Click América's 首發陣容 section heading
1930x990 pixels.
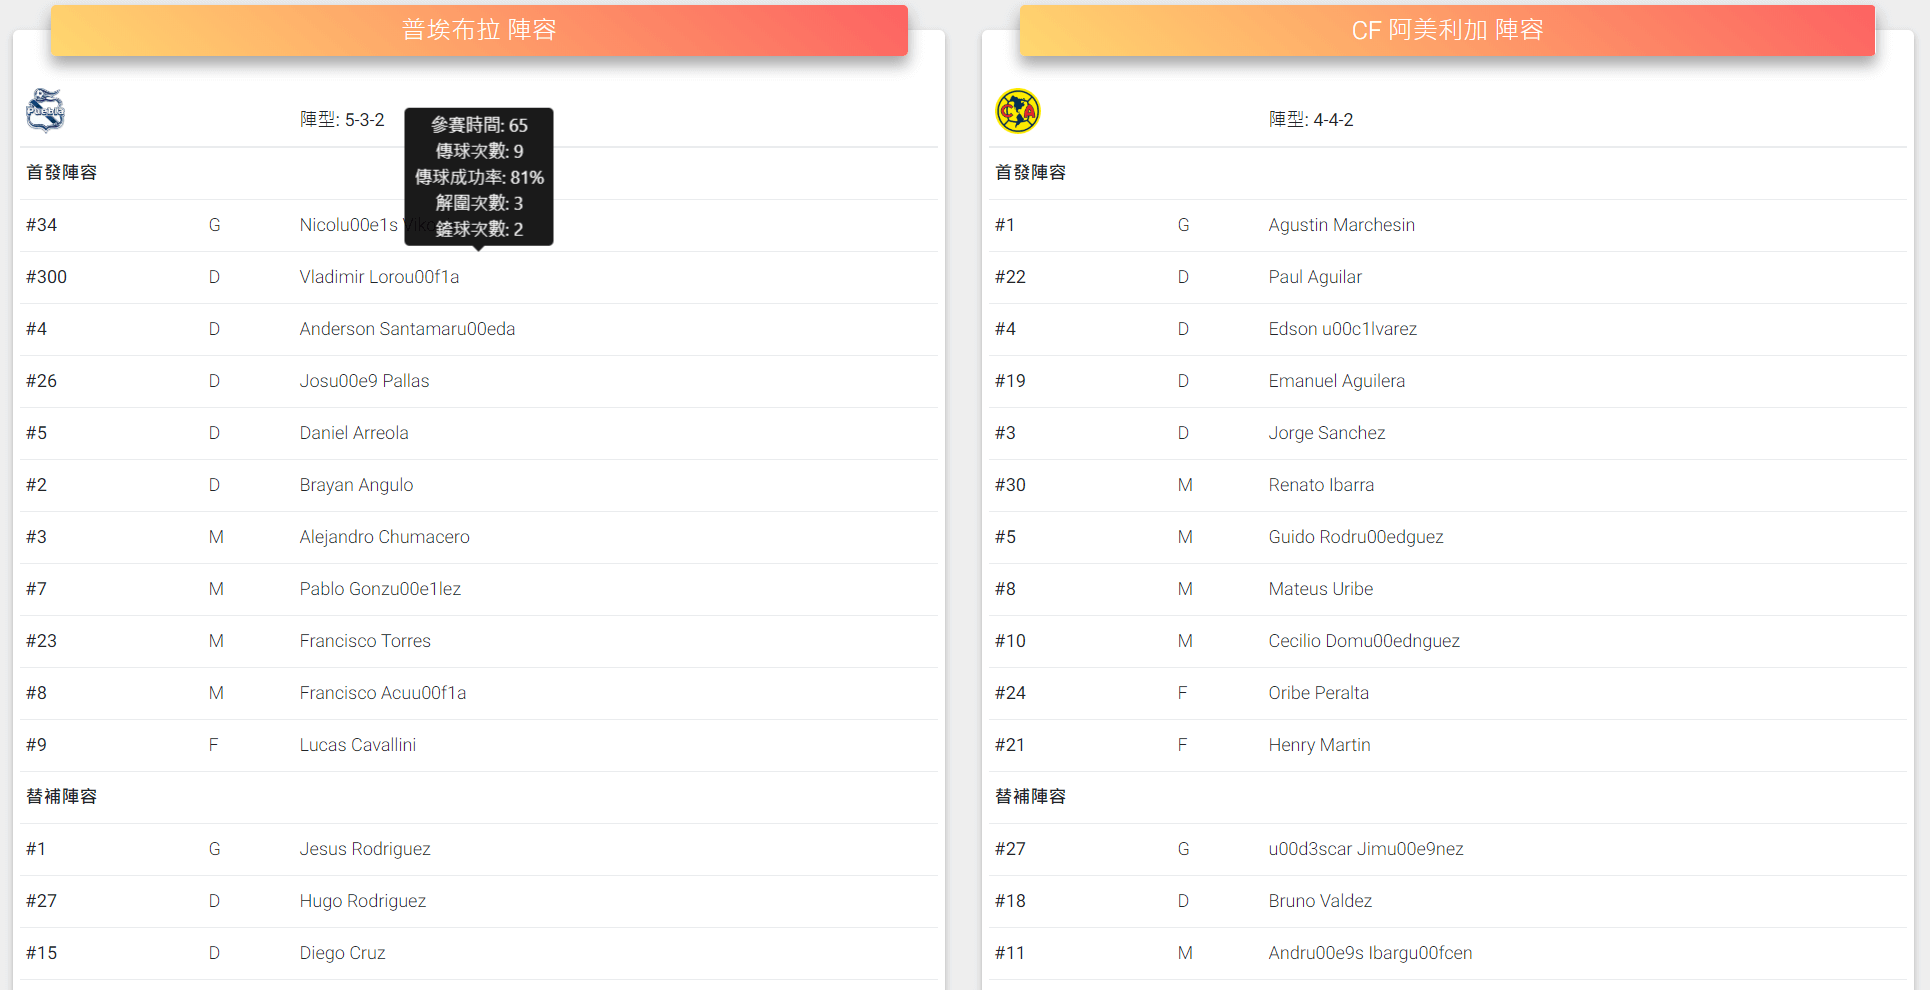click(1030, 173)
